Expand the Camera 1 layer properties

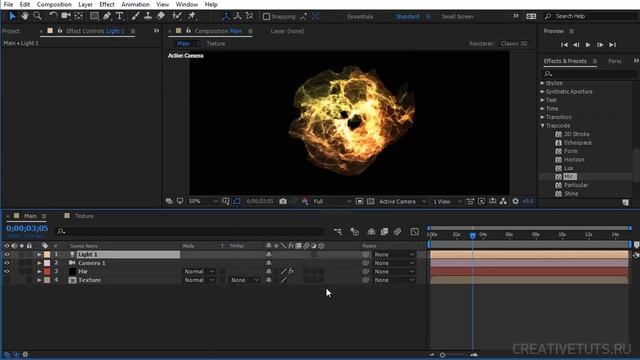pyautogui.click(x=40, y=263)
